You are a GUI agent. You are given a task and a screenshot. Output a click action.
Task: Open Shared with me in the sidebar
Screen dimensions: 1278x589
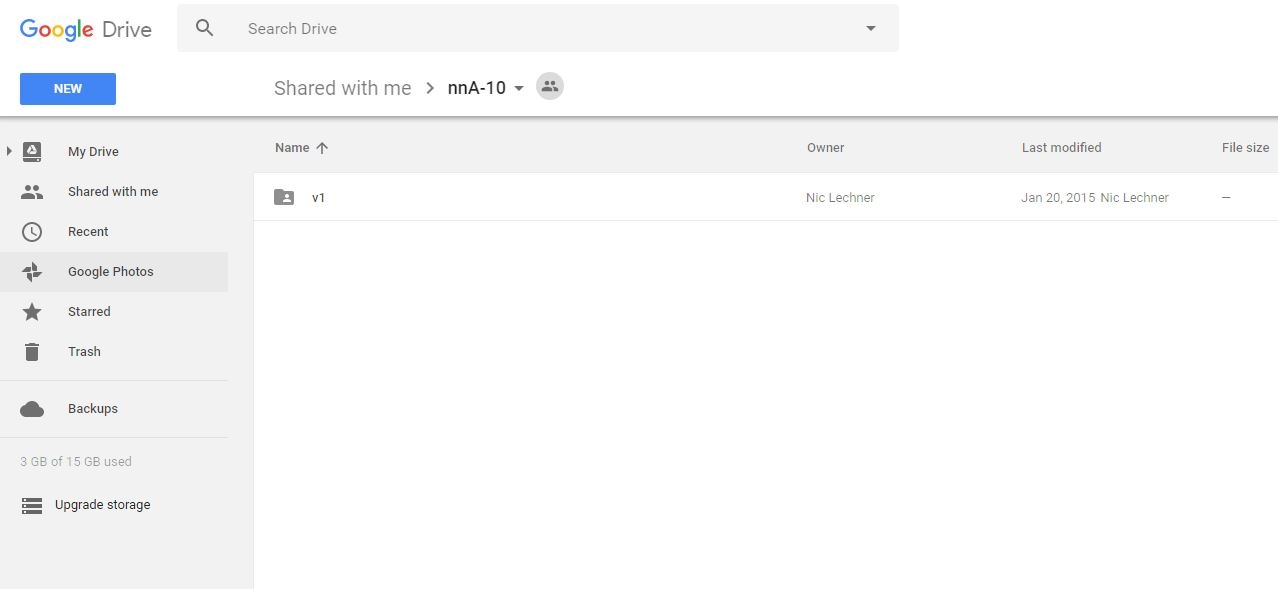tap(112, 192)
